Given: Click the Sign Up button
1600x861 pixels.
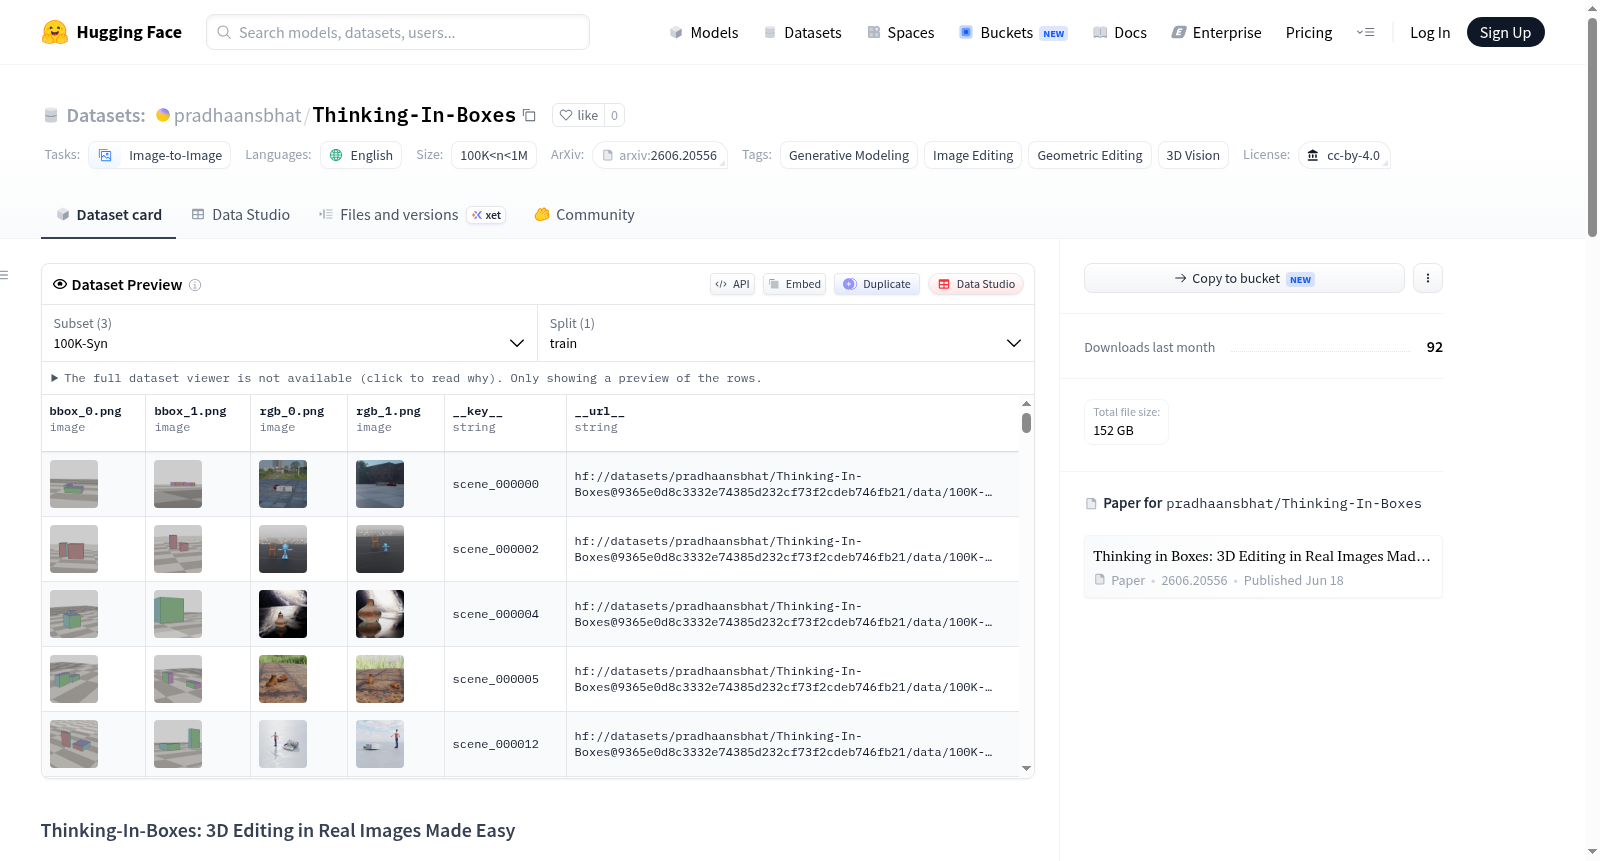Looking at the screenshot, I should pos(1506,32).
